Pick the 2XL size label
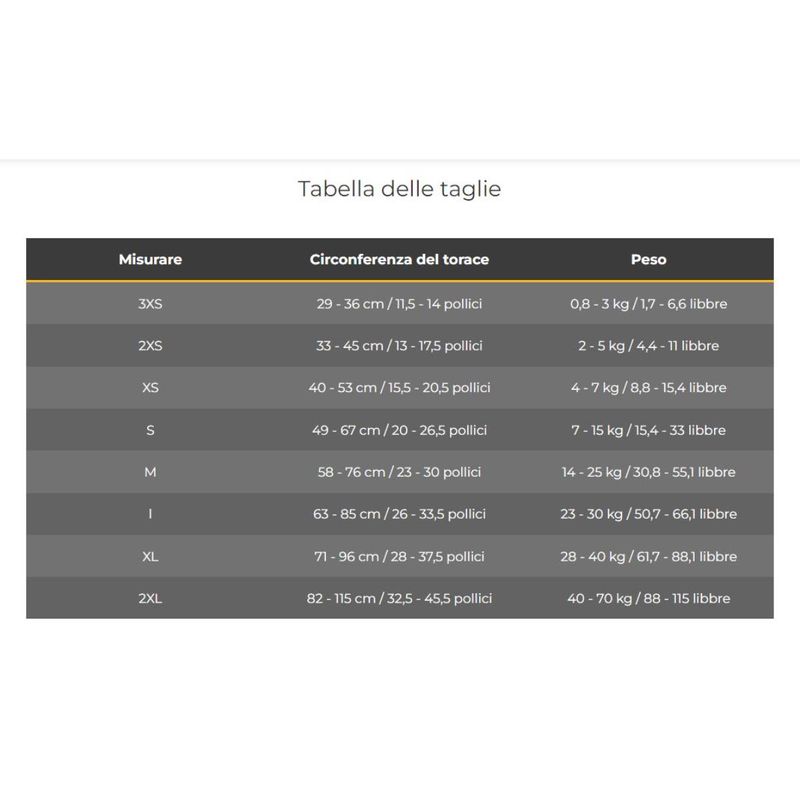This screenshot has width=800, height=800. click(x=150, y=599)
